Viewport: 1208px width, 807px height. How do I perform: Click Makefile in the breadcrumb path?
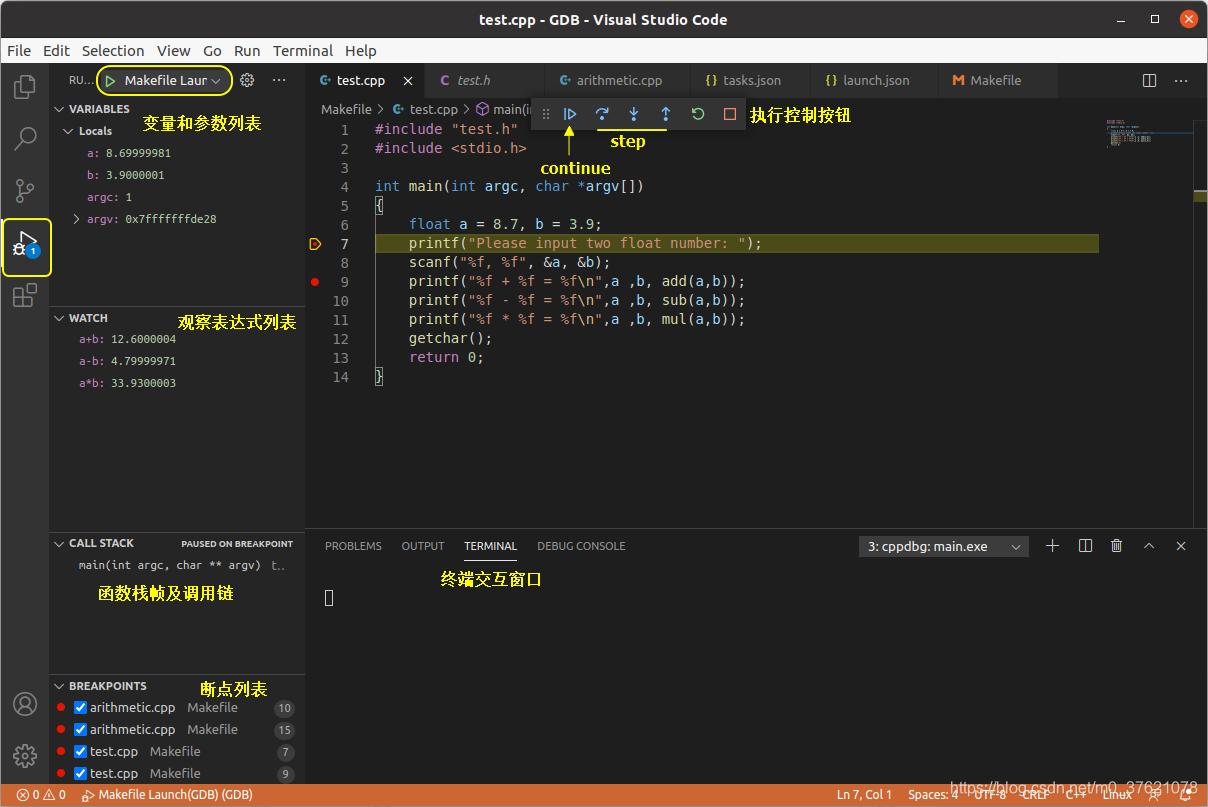(346, 110)
